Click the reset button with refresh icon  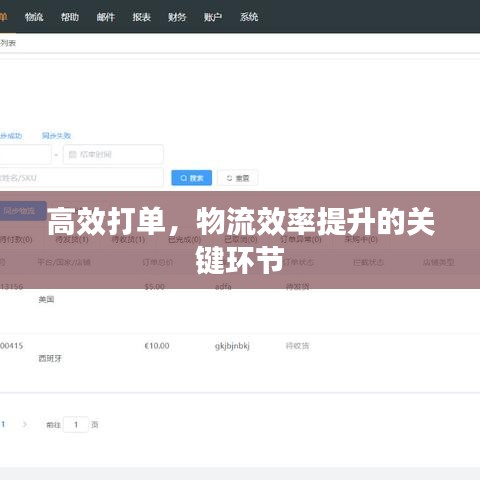238,178
